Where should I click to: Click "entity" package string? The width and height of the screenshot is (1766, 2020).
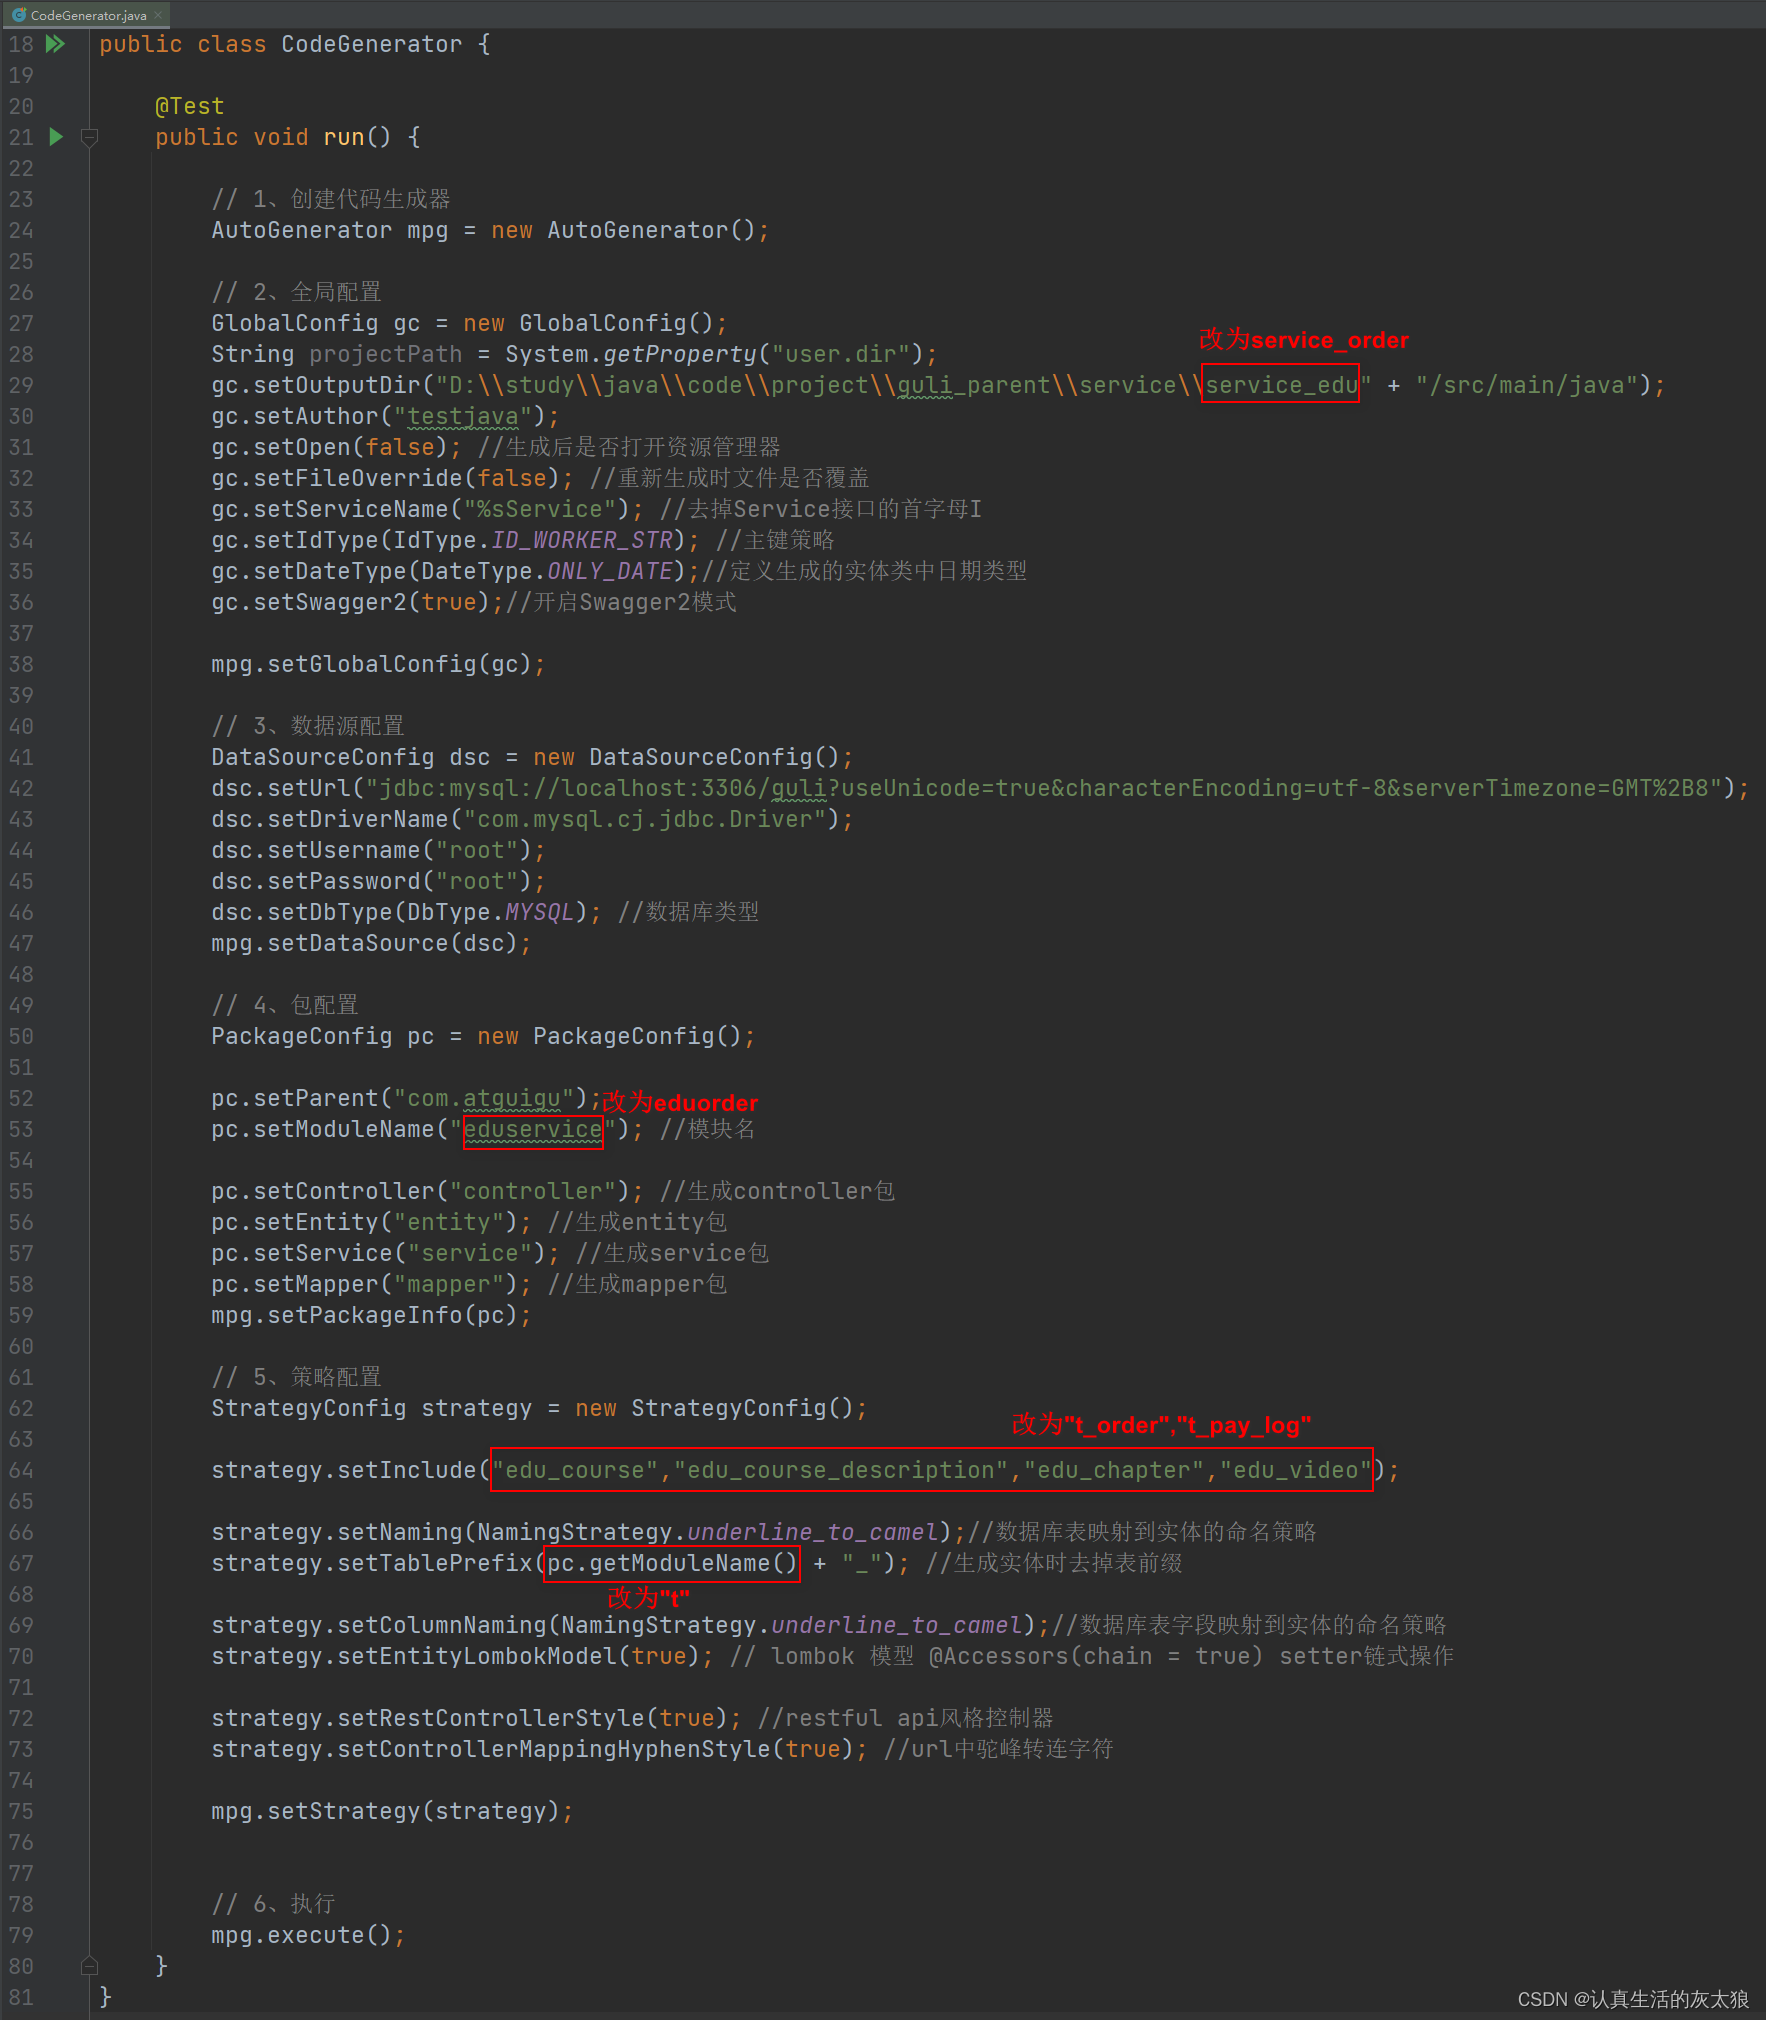pos(449,1222)
